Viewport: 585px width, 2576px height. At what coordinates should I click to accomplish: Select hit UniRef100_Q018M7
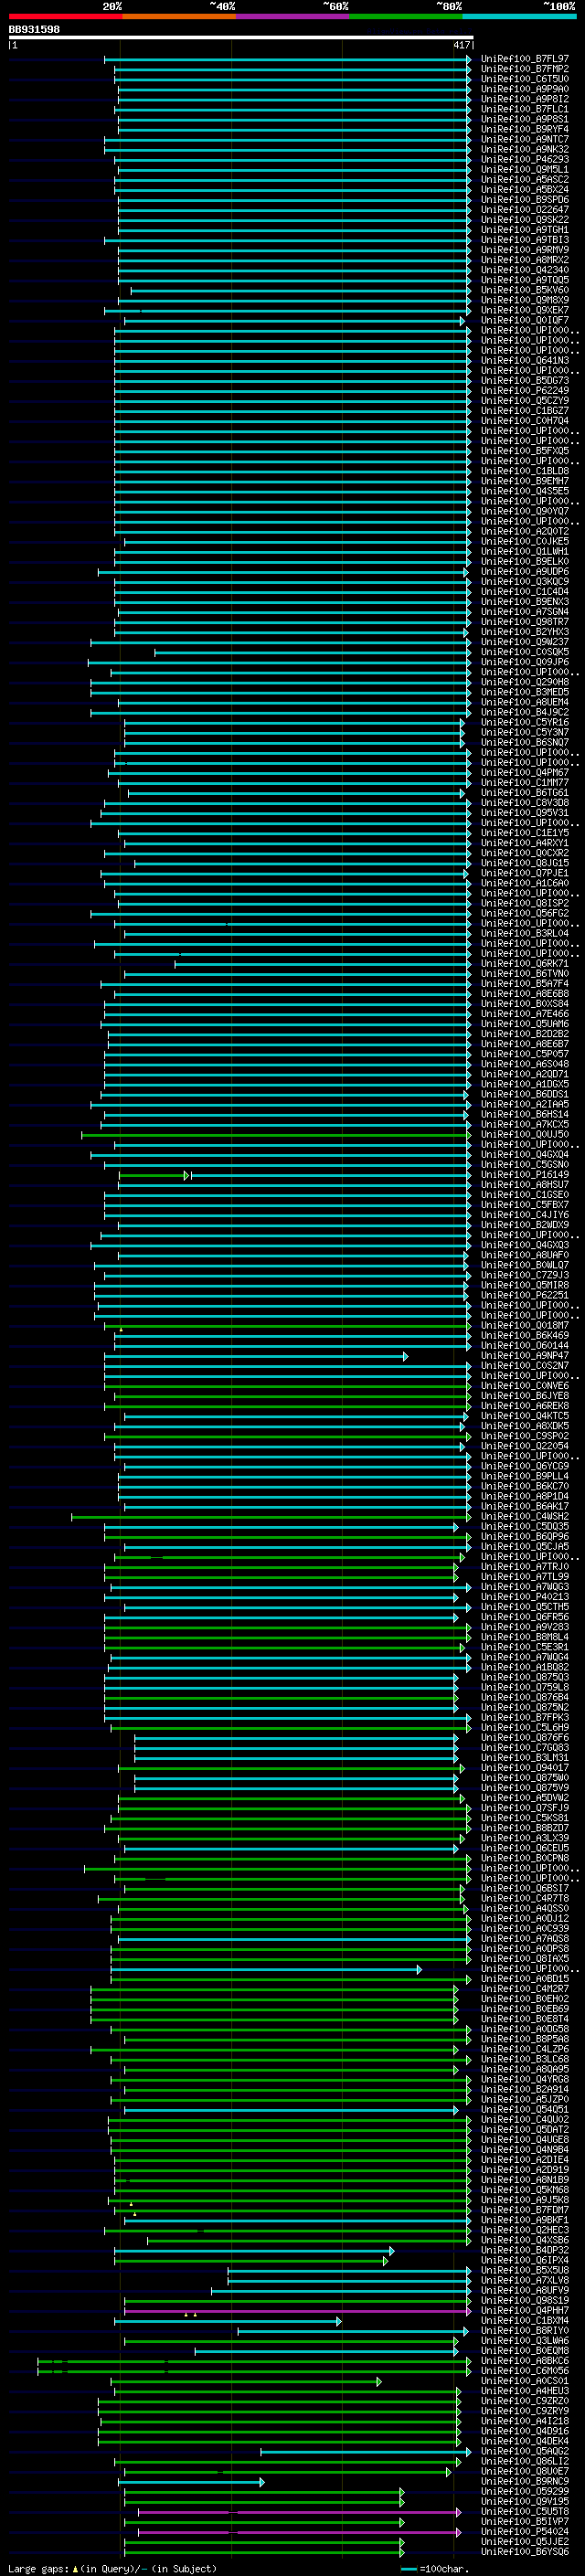click(524, 1325)
